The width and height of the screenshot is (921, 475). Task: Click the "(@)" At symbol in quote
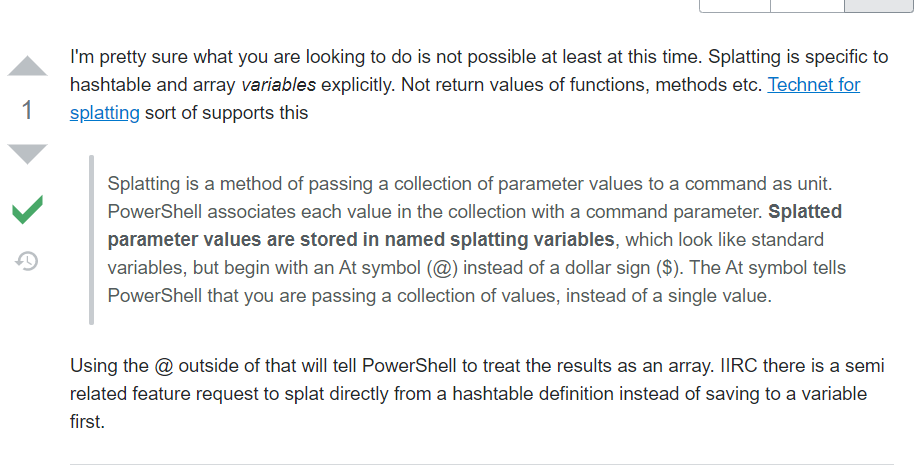tap(443, 268)
